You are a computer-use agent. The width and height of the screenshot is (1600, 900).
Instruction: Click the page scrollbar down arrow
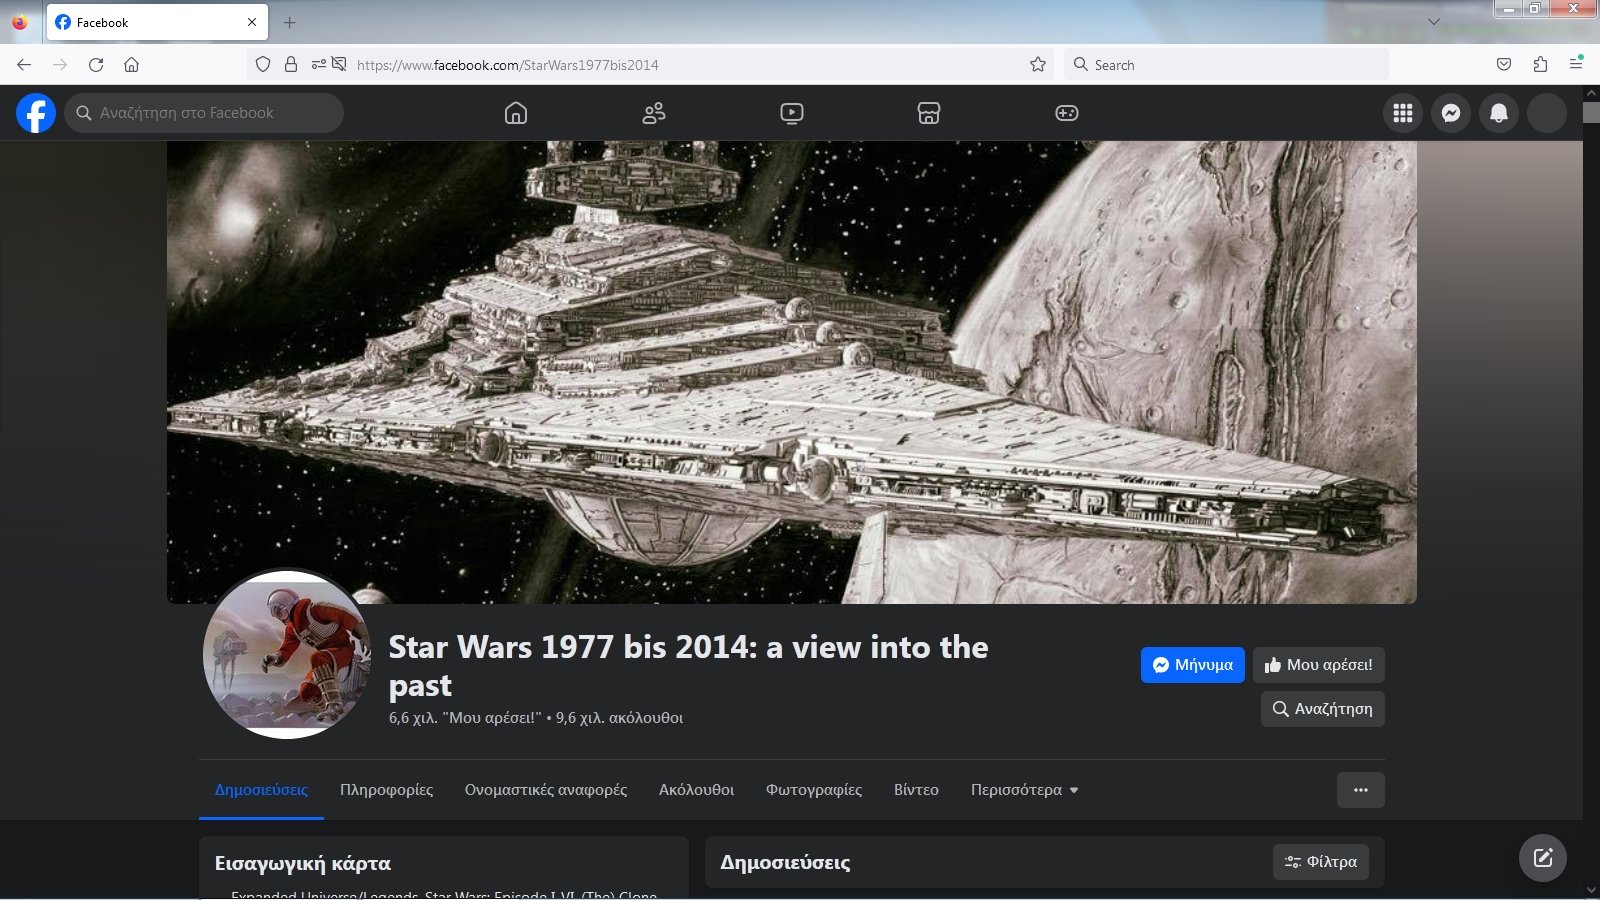(x=1591, y=890)
